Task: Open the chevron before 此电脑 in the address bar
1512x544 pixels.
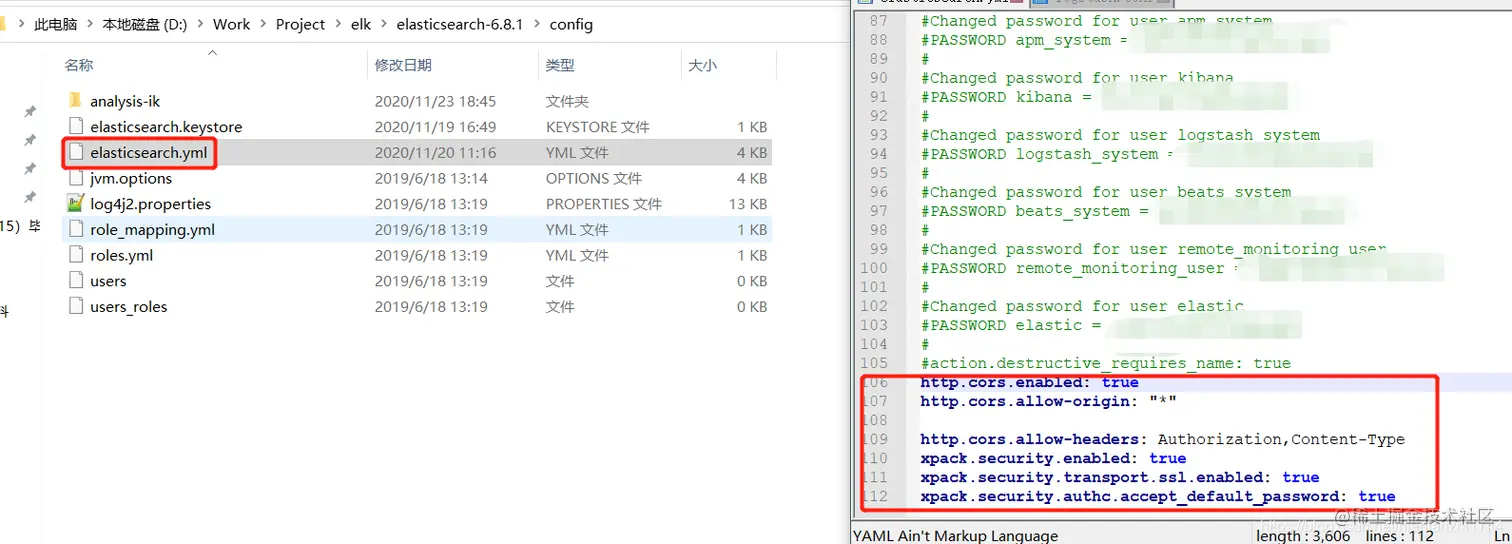Action: point(21,24)
